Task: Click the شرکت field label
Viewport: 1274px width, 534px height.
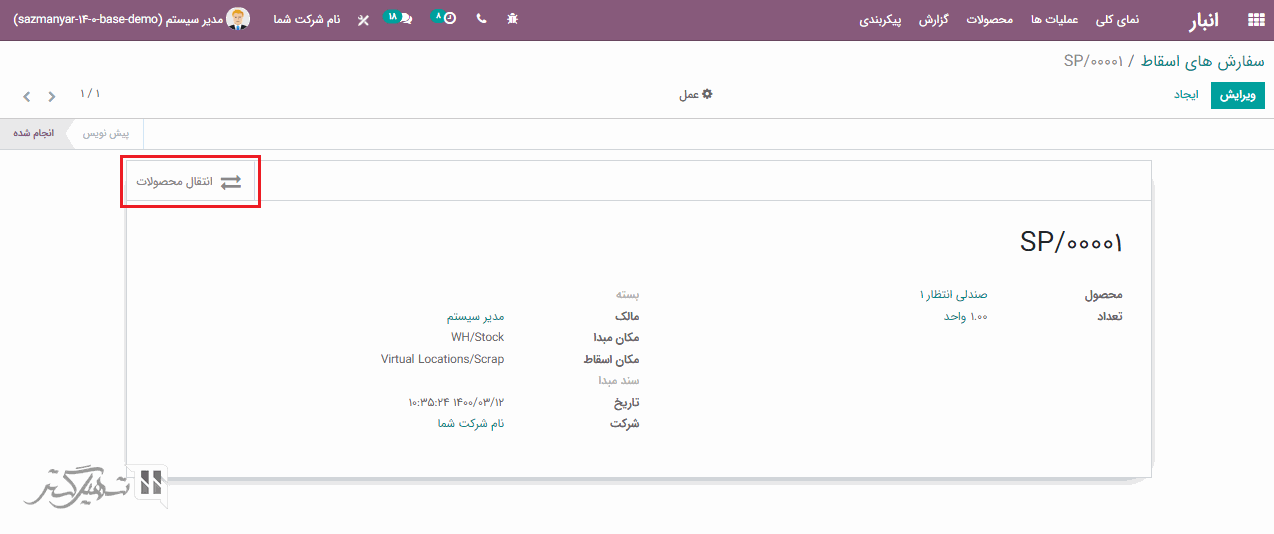Action: pos(624,423)
